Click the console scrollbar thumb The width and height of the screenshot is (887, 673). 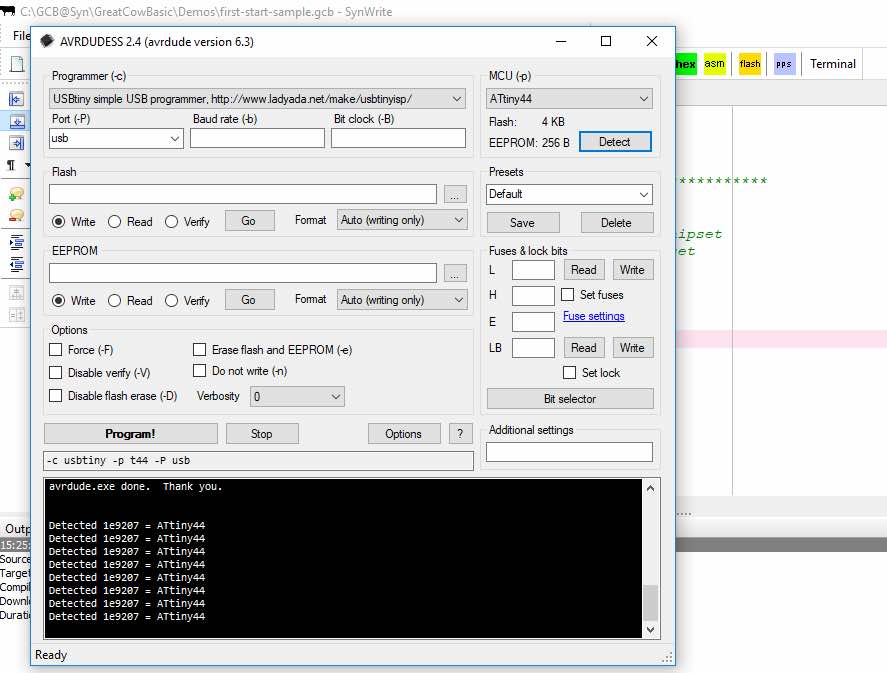point(651,603)
